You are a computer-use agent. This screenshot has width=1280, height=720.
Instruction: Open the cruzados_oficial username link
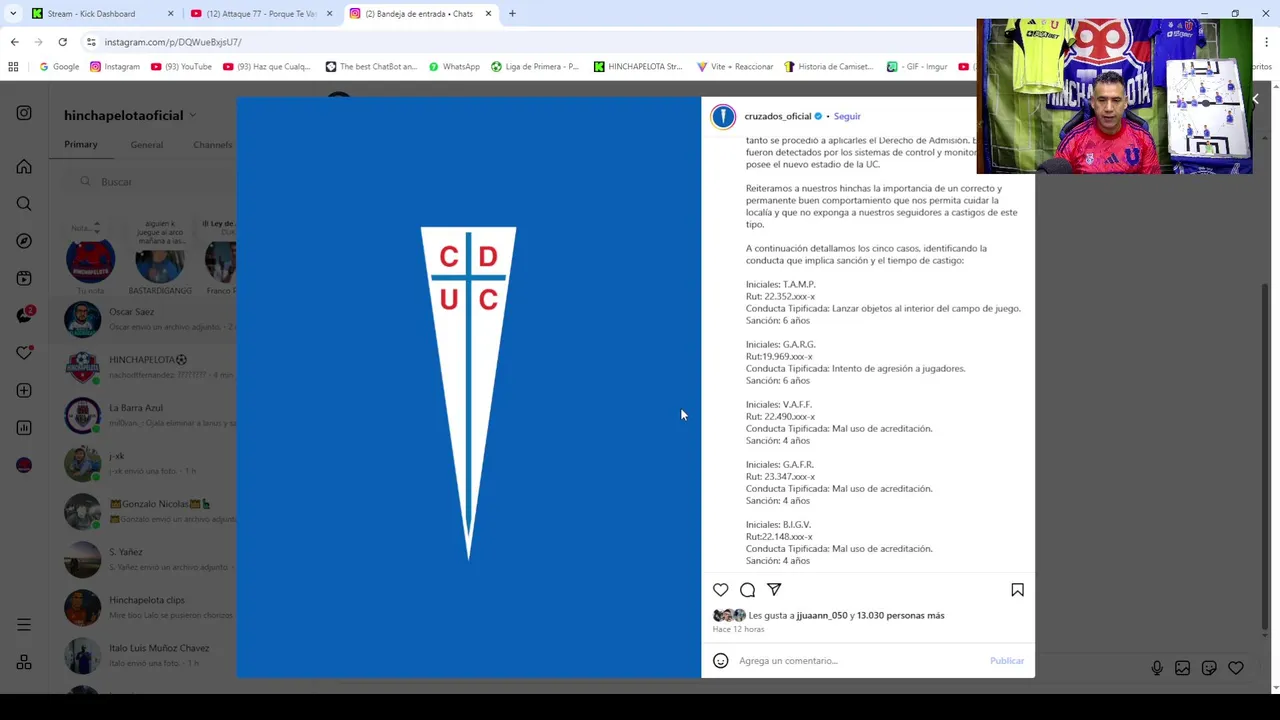click(x=778, y=116)
